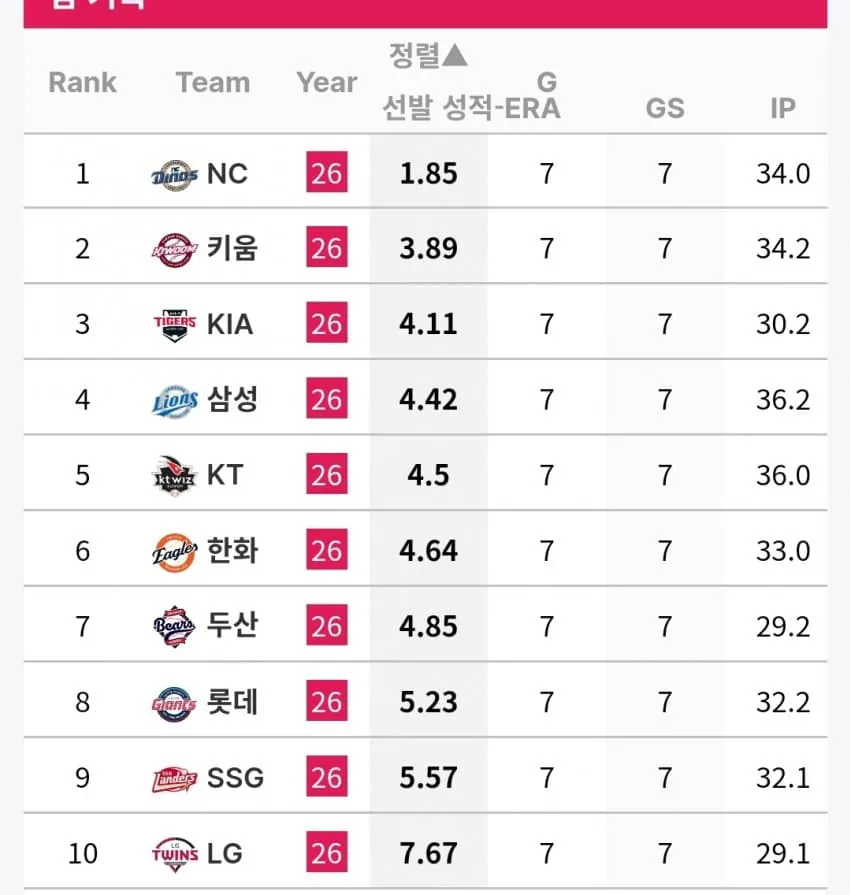The image size is (850, 895).
Task: Click the SSG Landers team logo
Action: pyautogui.click(x=175, y=778)
